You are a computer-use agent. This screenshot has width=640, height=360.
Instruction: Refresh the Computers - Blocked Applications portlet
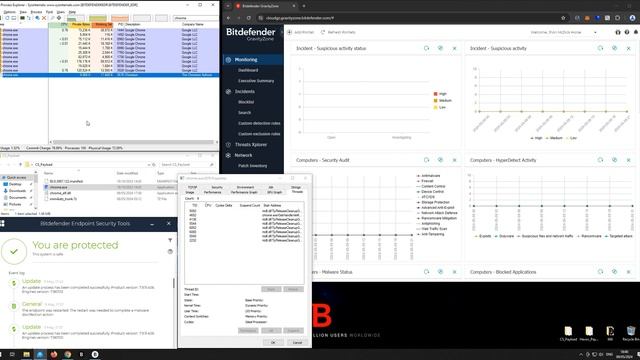pos(600,272)
